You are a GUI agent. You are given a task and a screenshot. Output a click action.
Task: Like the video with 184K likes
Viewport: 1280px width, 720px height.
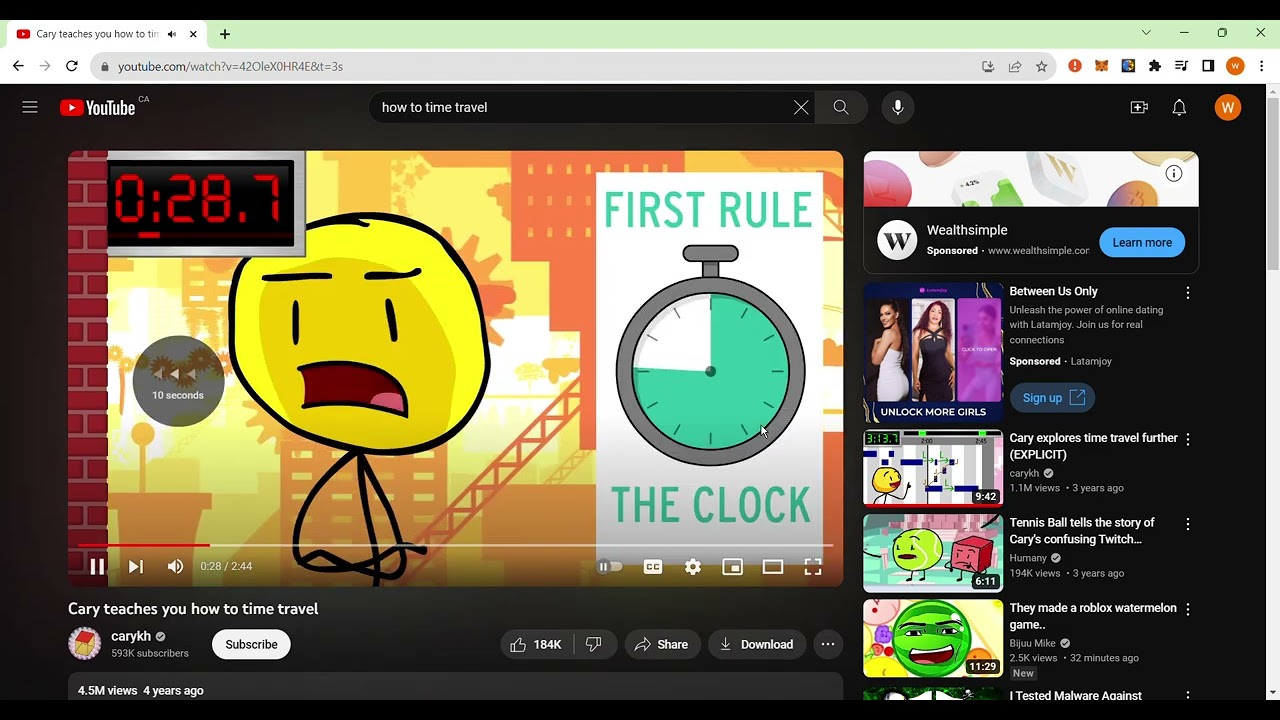pyautogui.click(x=537, y=645)
